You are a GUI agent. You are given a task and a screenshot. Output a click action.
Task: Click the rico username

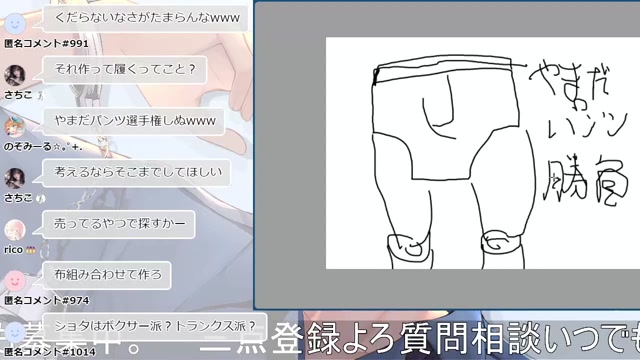point(13,249)
